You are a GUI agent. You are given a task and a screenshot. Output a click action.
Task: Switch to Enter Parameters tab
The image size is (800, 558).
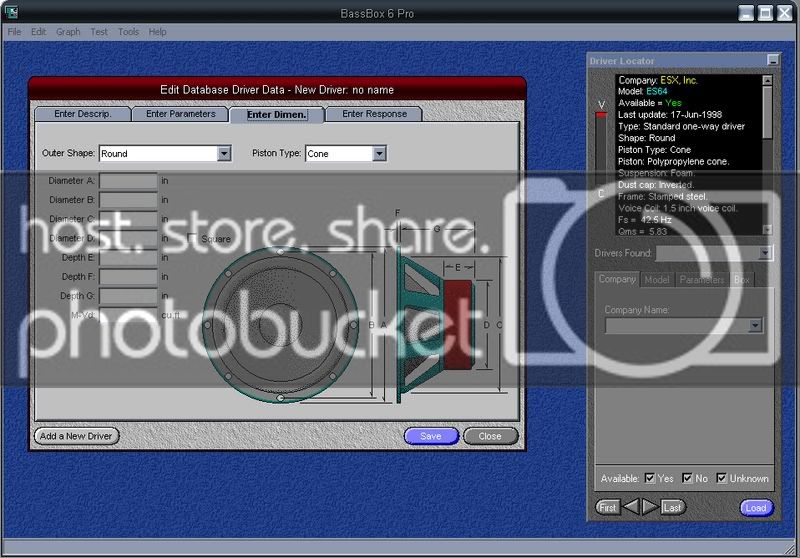click(181, 114)
